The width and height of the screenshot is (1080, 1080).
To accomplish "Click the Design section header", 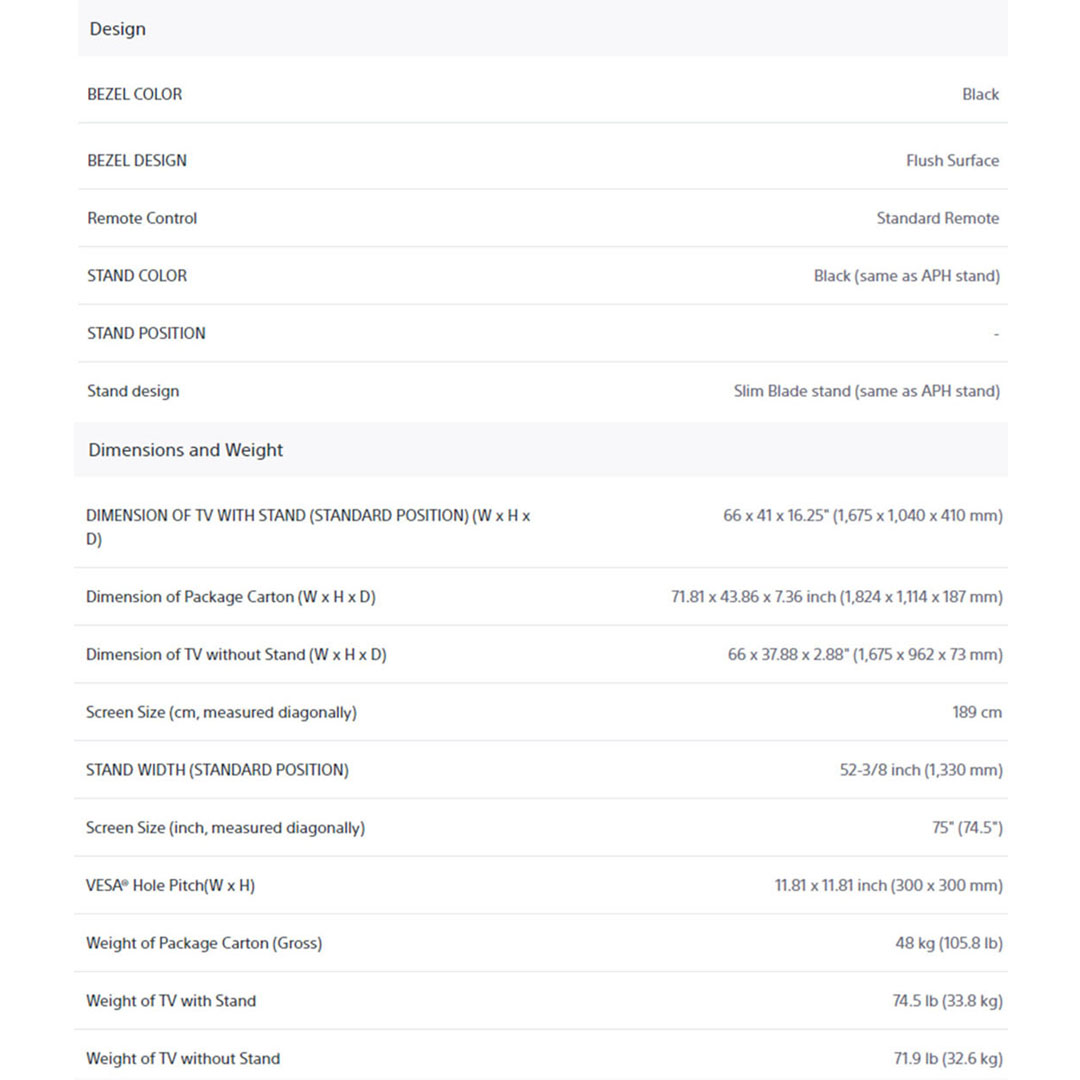I will [118, 29].
